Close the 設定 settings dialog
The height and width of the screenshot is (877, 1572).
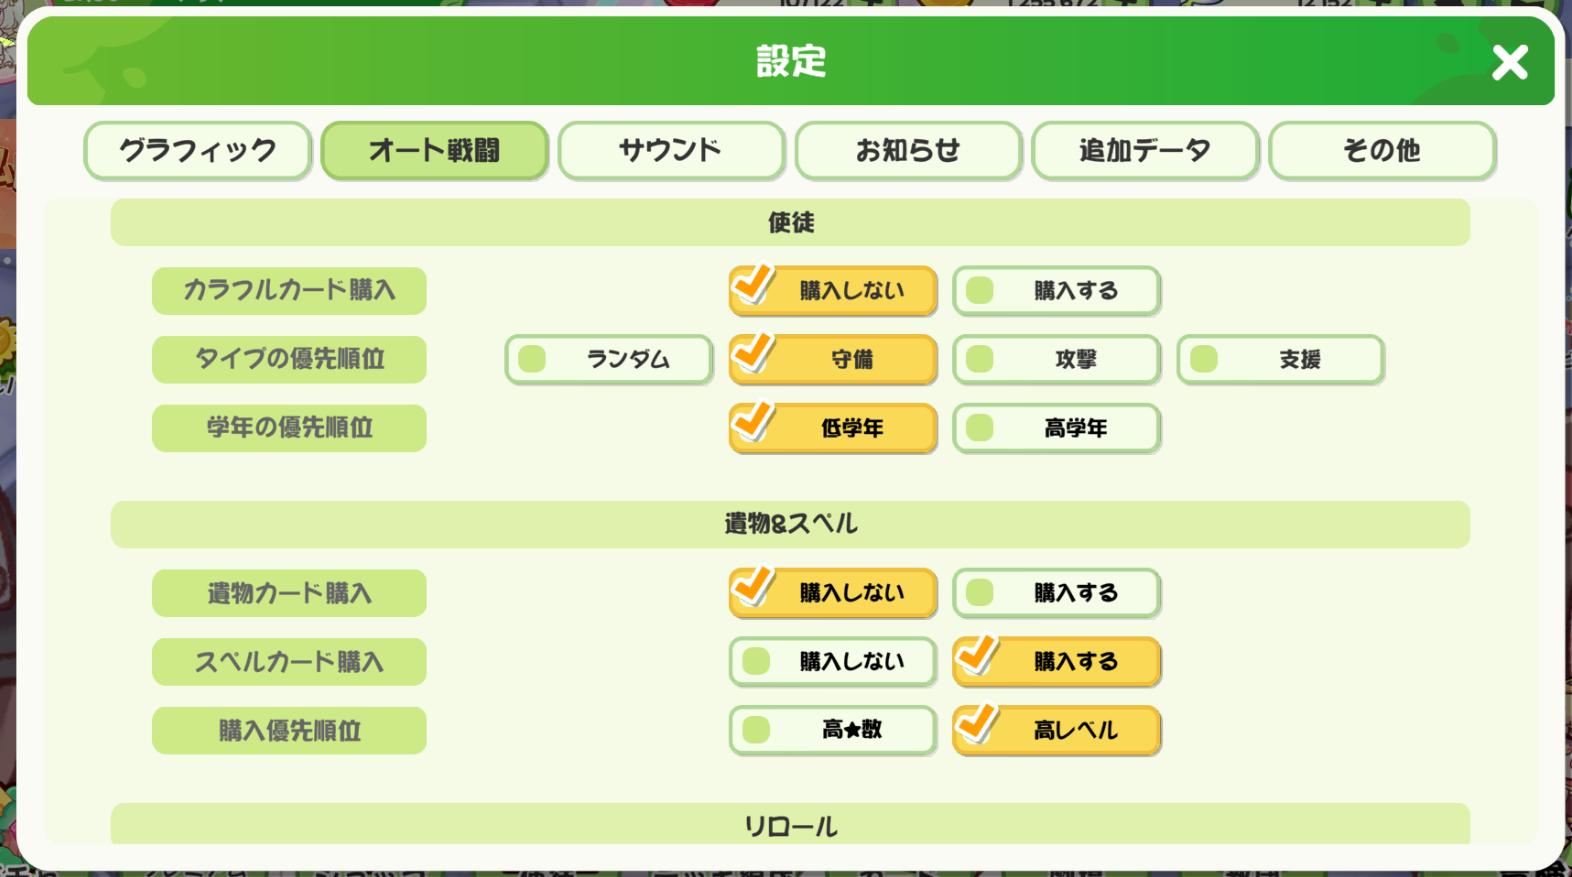tap(1509, 63)
